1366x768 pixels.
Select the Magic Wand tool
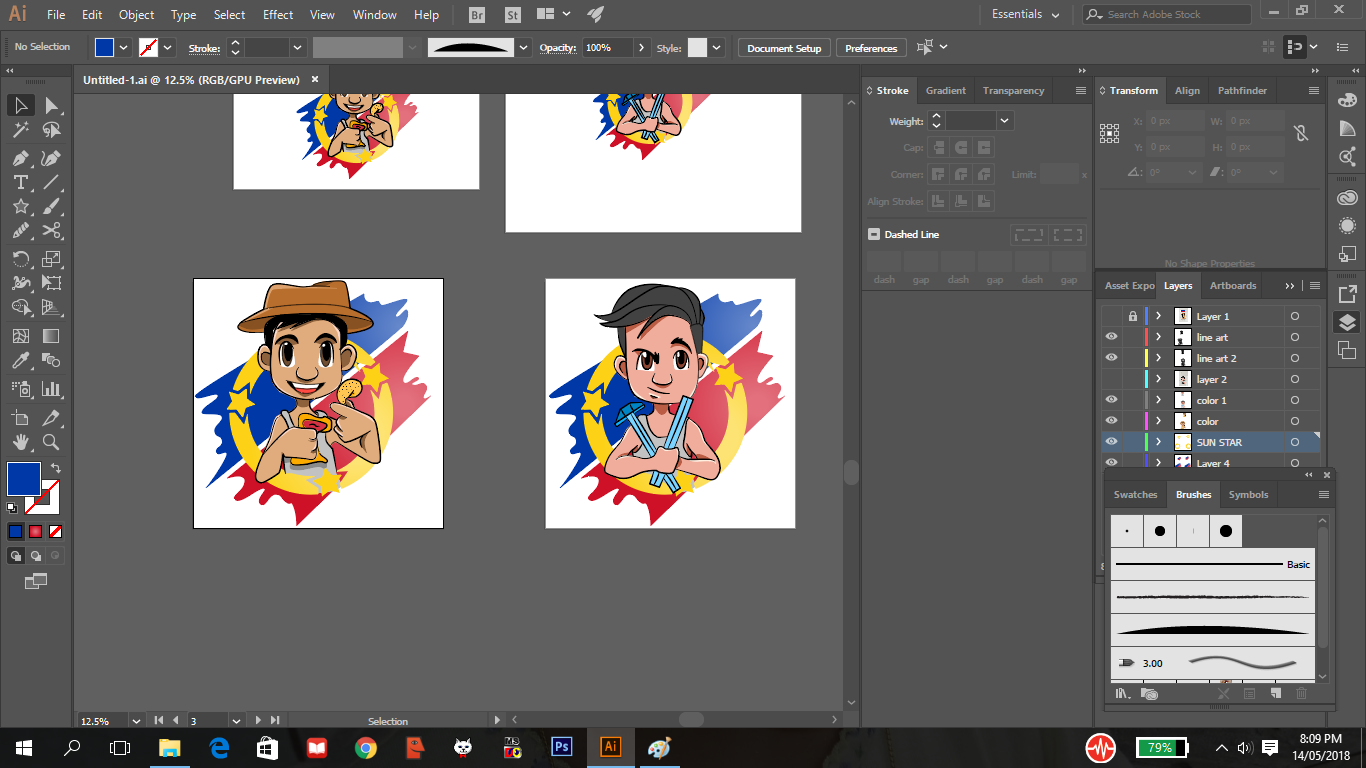[20, 130]
